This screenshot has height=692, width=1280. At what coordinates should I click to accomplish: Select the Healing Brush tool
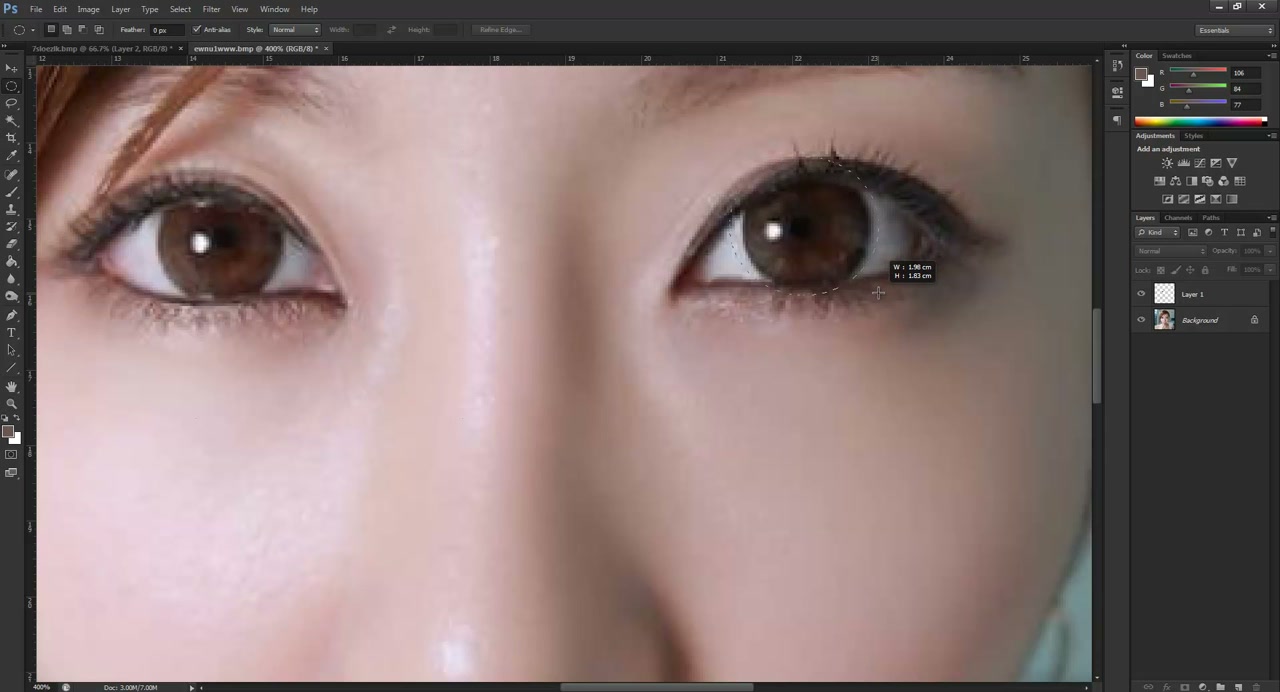tap(11, 175)
